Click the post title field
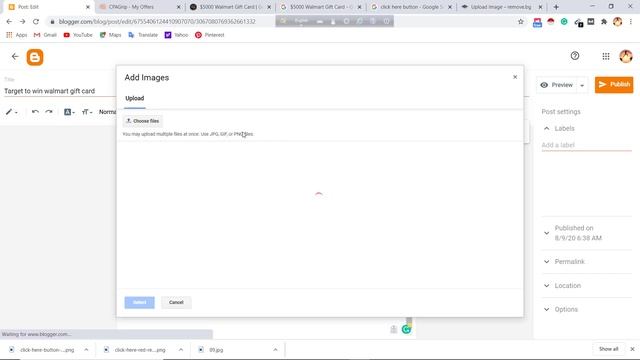This screenshot has height=360, width=640. [x=60, y=91]
